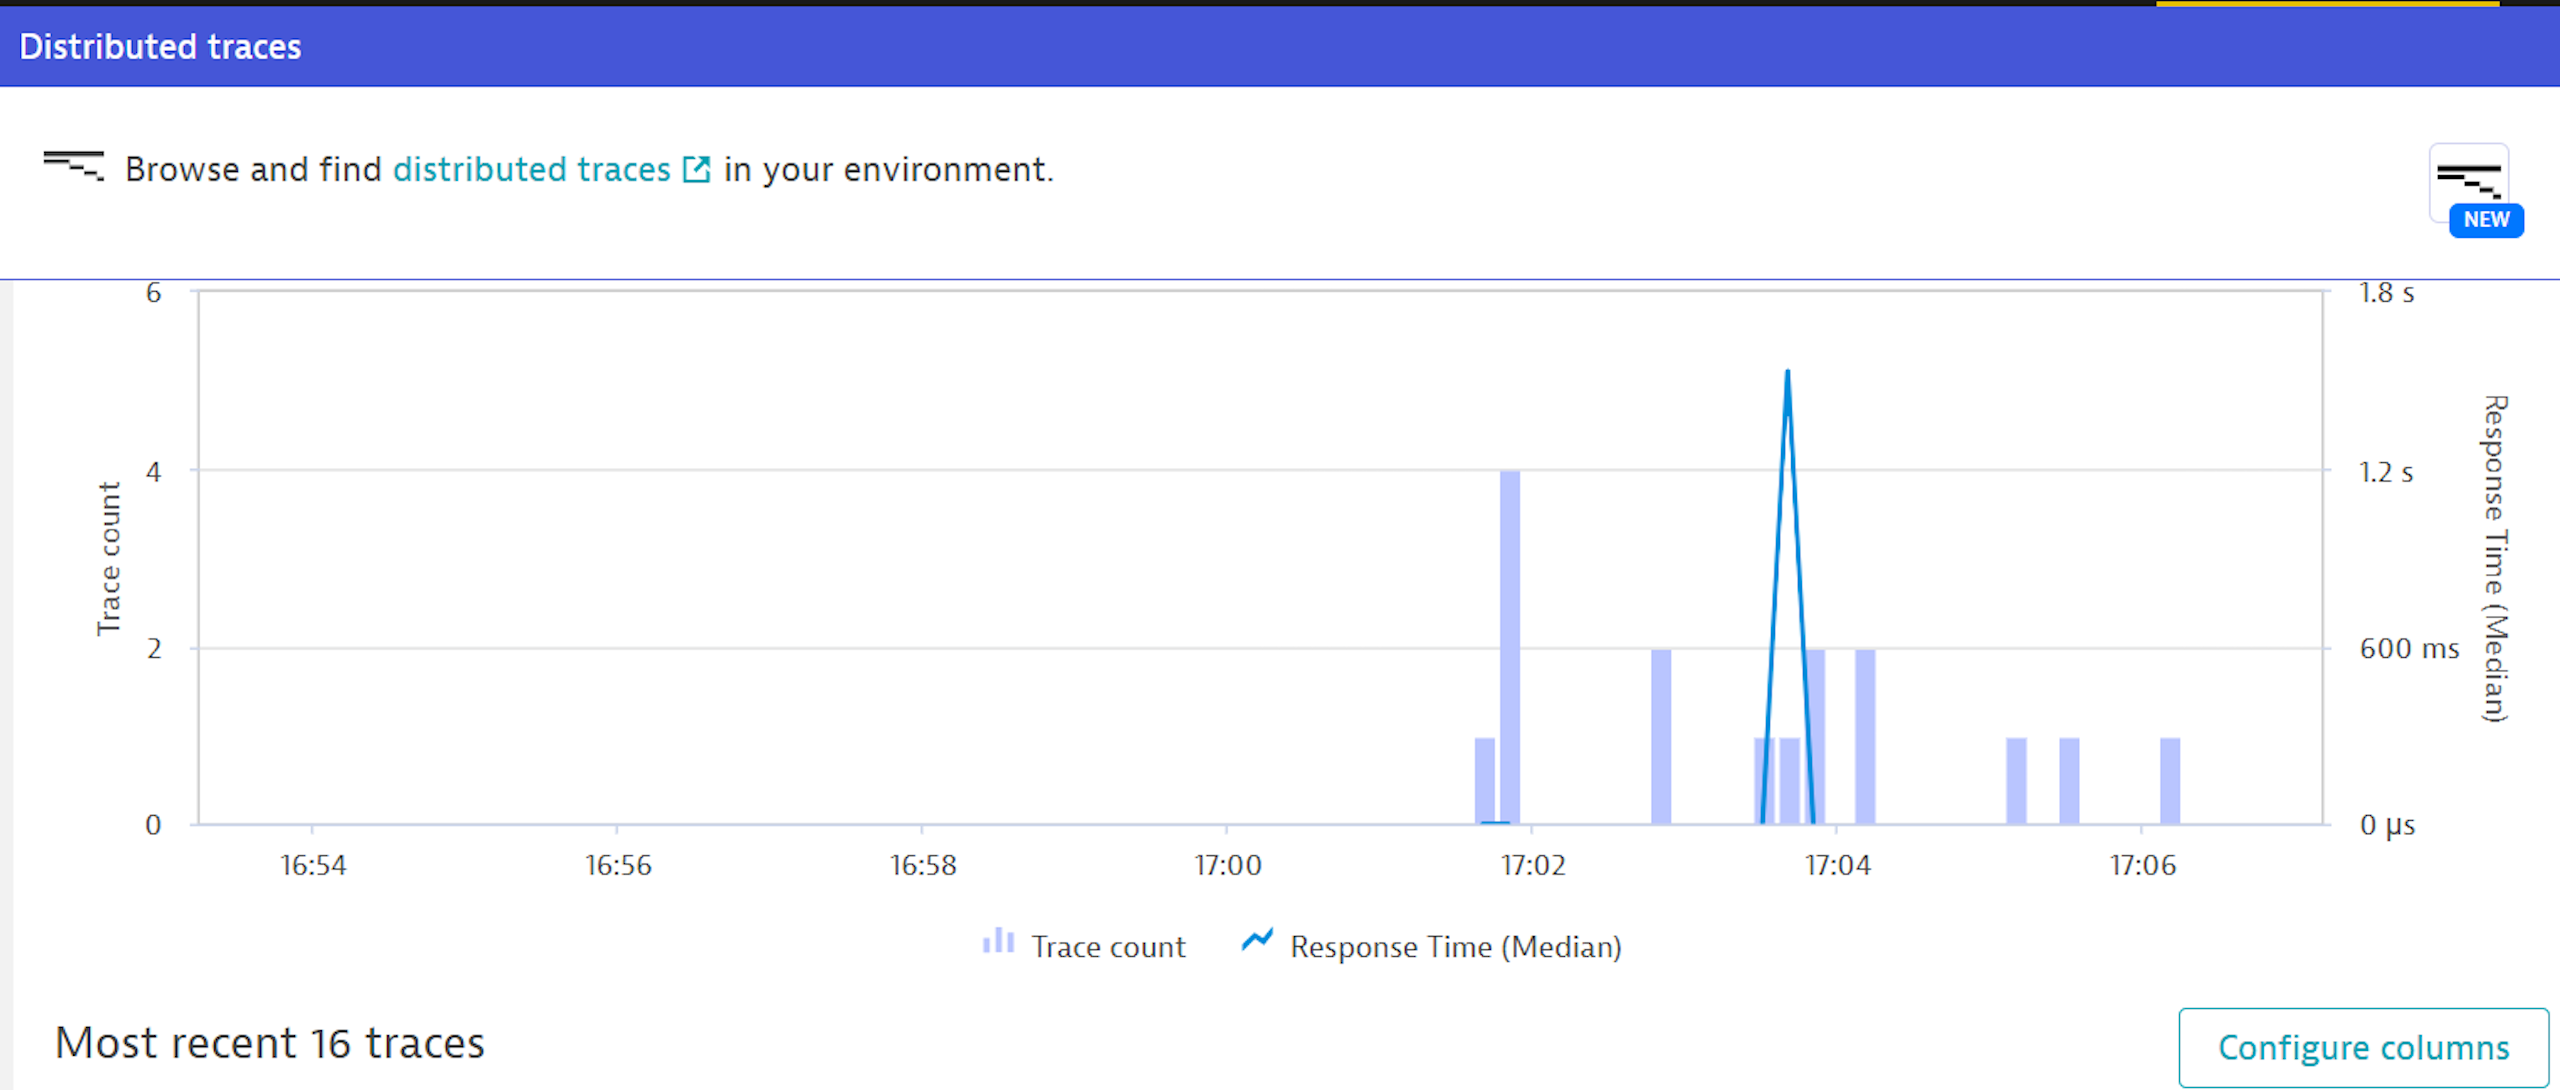Select the tallest bar with four traces
The height and width of the screenshot is (1090, 2560).
(1510, 646)
